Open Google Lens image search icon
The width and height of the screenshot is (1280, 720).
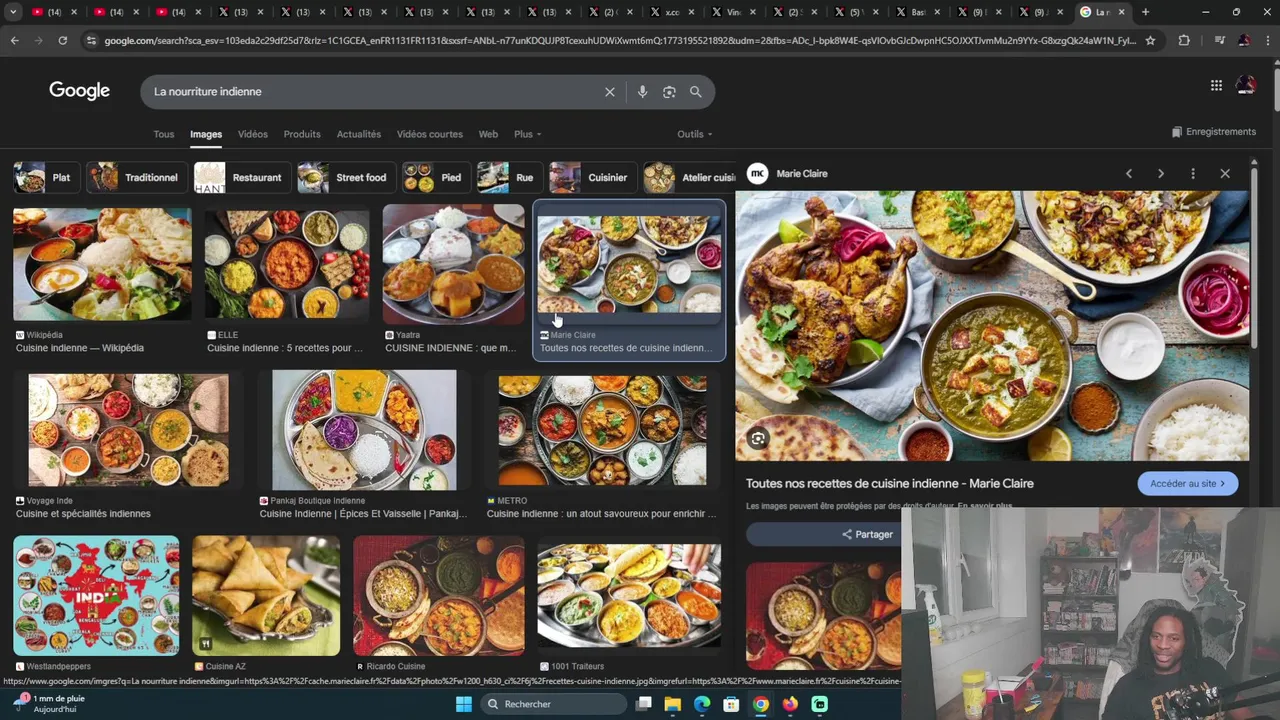(669, 92)
